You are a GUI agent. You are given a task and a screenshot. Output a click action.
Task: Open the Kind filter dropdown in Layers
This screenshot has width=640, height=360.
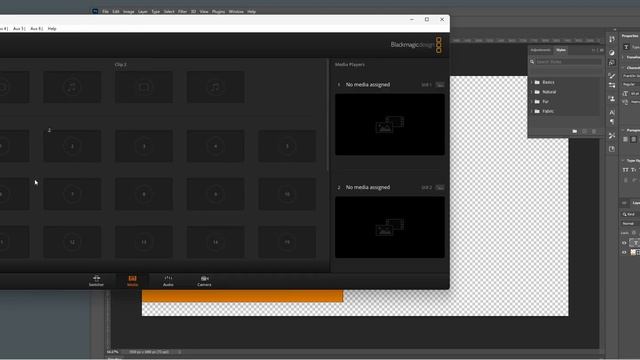click(631, 214)
